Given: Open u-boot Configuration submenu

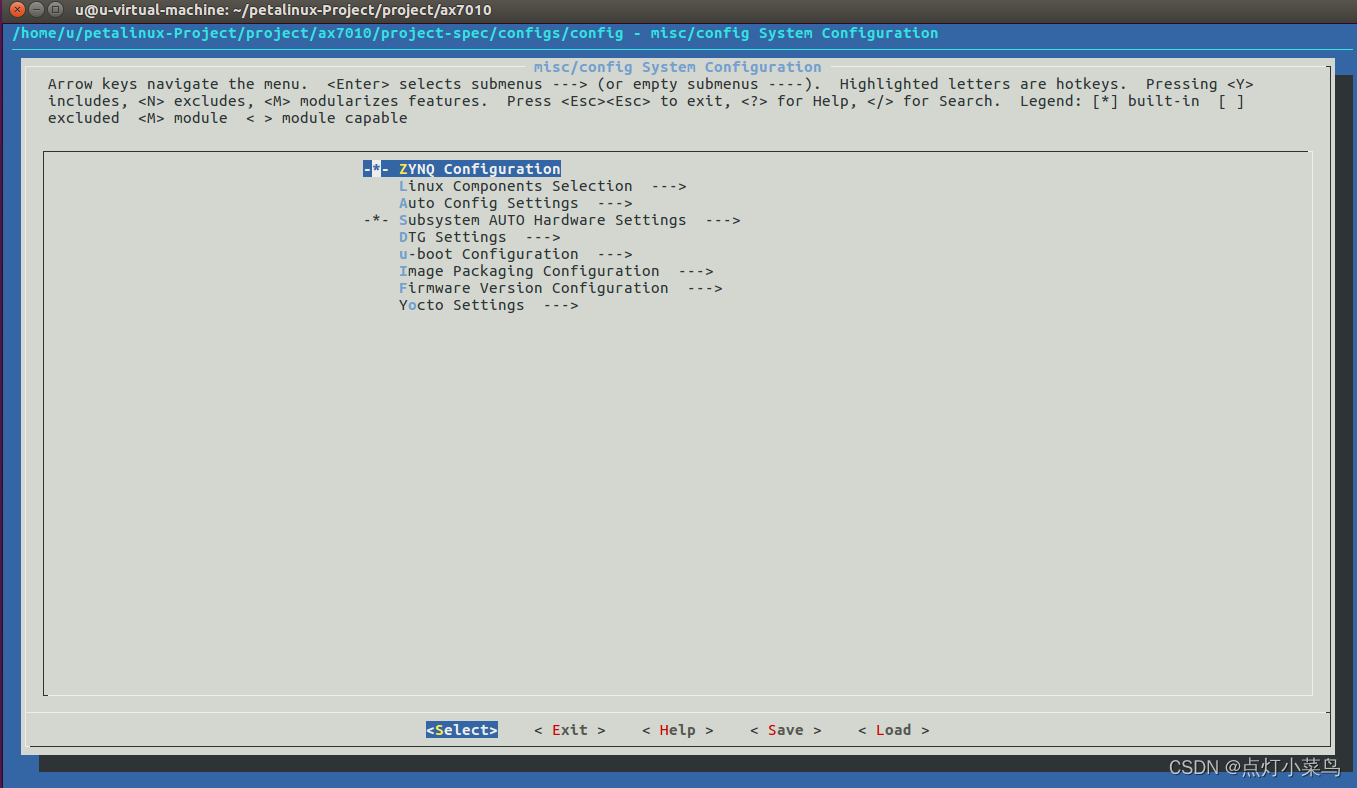Looking at the screenshot, I should 515,254.
